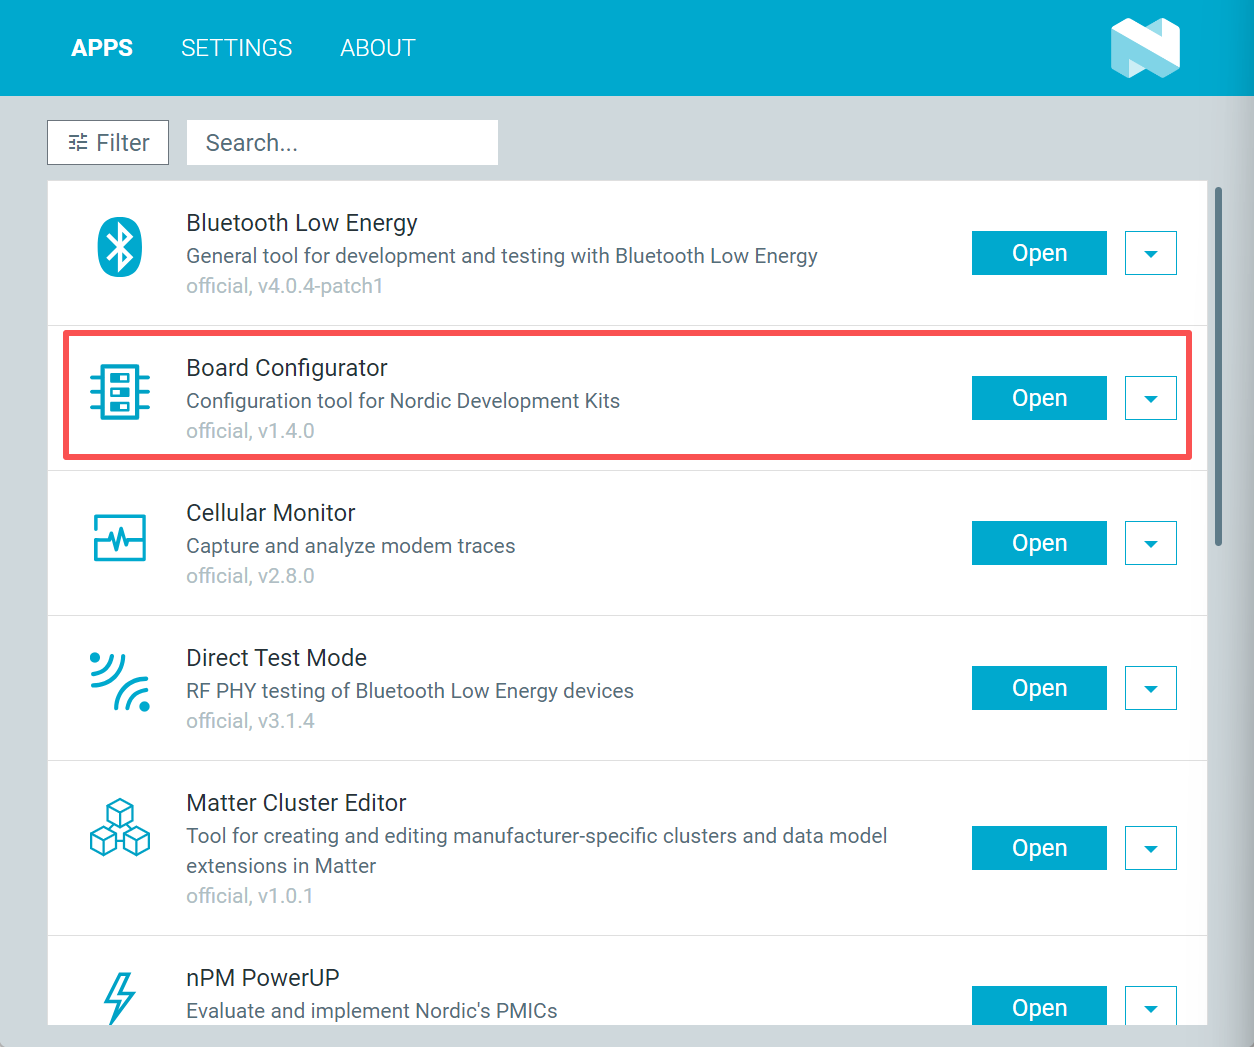Open the Cellular Monitor app

pyautogui.click(x=1039, y=543)
